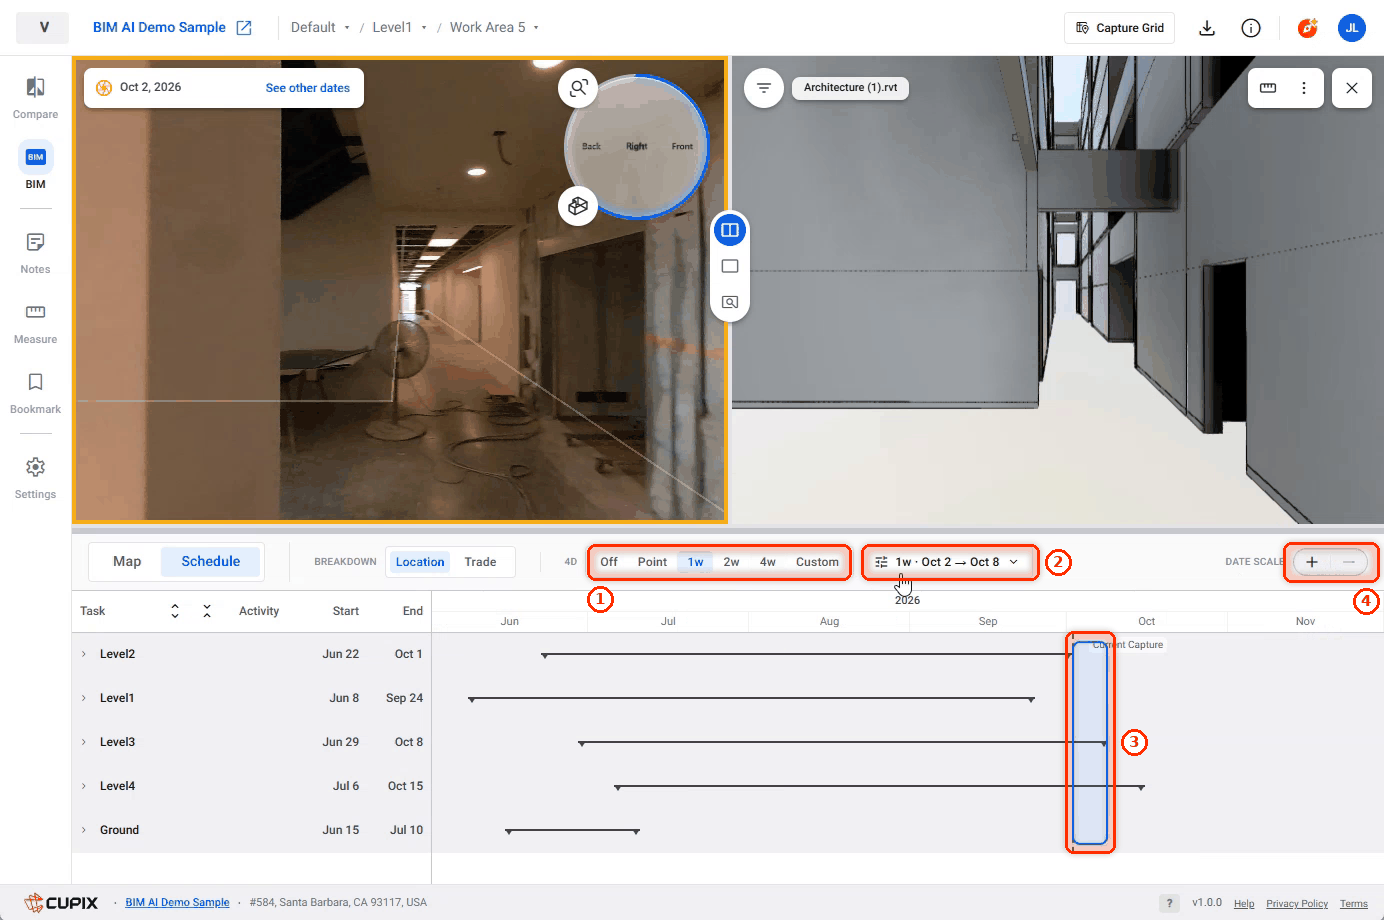The image size is (1384, 920).
Task: Set breakdown to Trade
Action: pyautogui.click(x=480, y=562)
